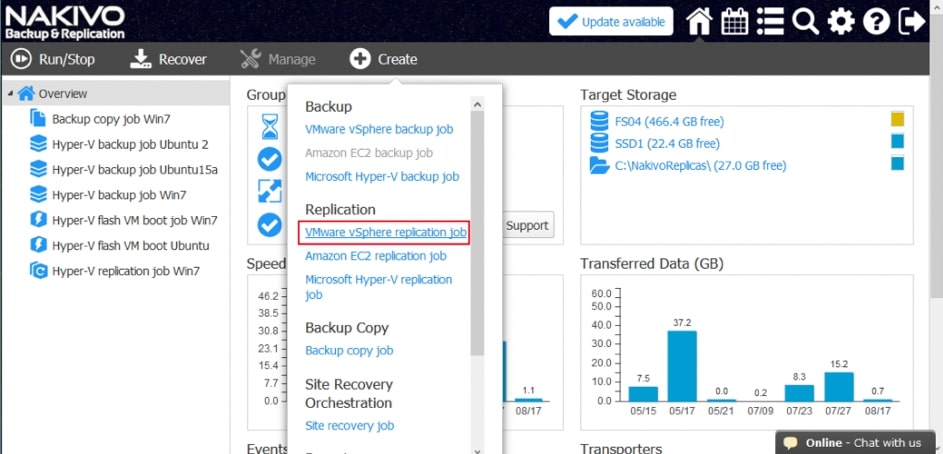Viewport: 943px width, 454px height.
Task: Open the calendar view icon
Action: (734, 21)
